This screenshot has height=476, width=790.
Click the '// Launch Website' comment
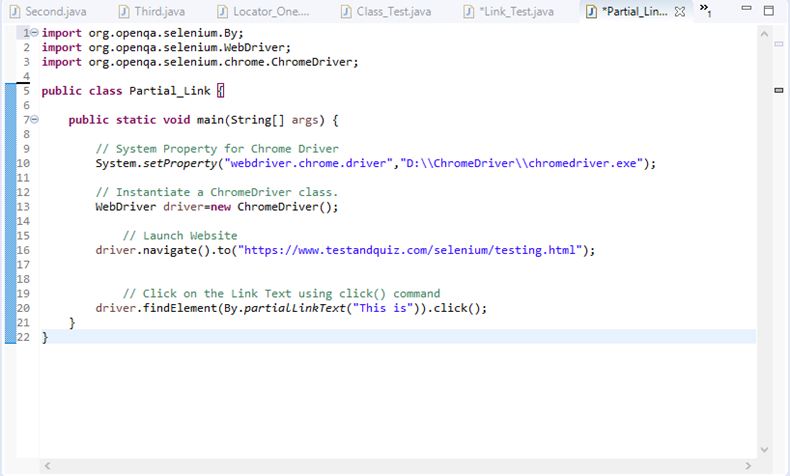pos(180,236)
